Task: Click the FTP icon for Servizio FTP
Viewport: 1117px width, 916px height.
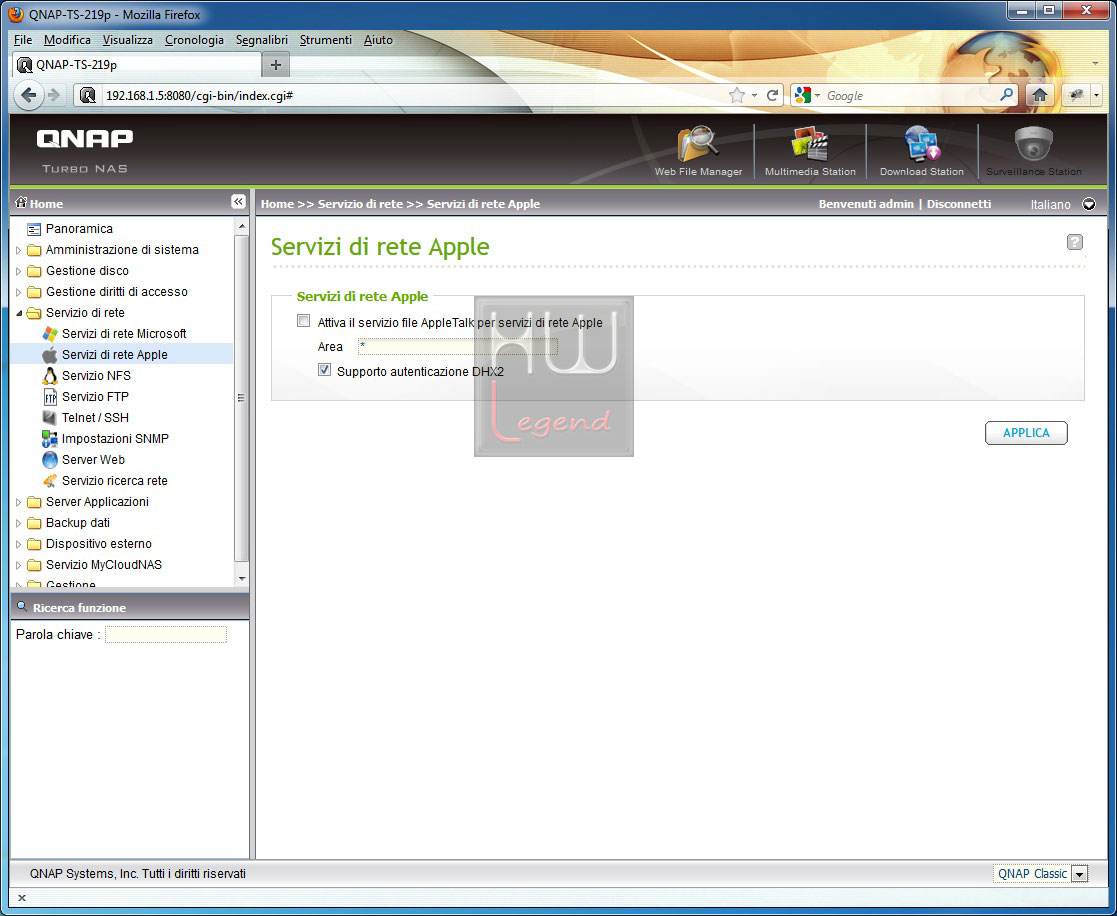Action: (50, 397)
